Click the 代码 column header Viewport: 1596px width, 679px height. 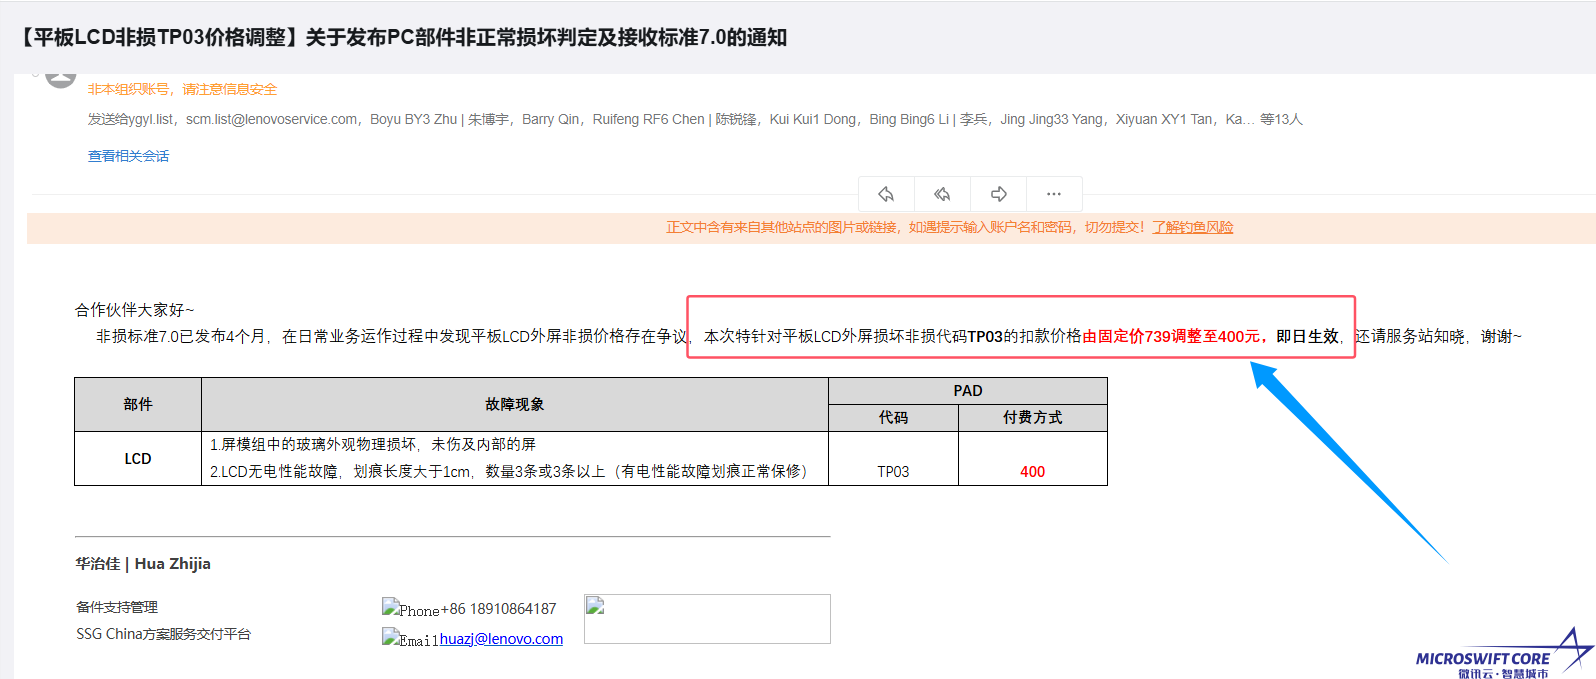[x=893, y=417]
